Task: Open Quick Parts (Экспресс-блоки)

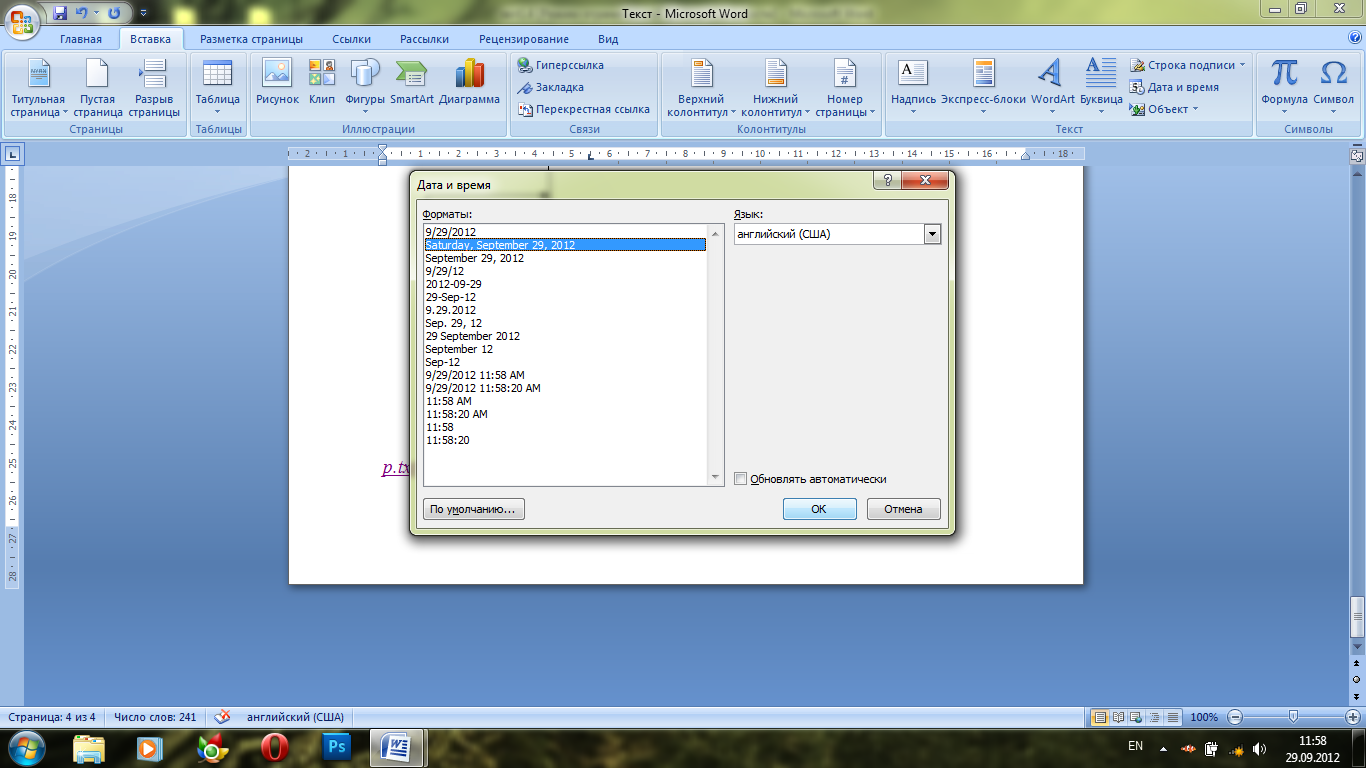Action: [x=983, y=88]
